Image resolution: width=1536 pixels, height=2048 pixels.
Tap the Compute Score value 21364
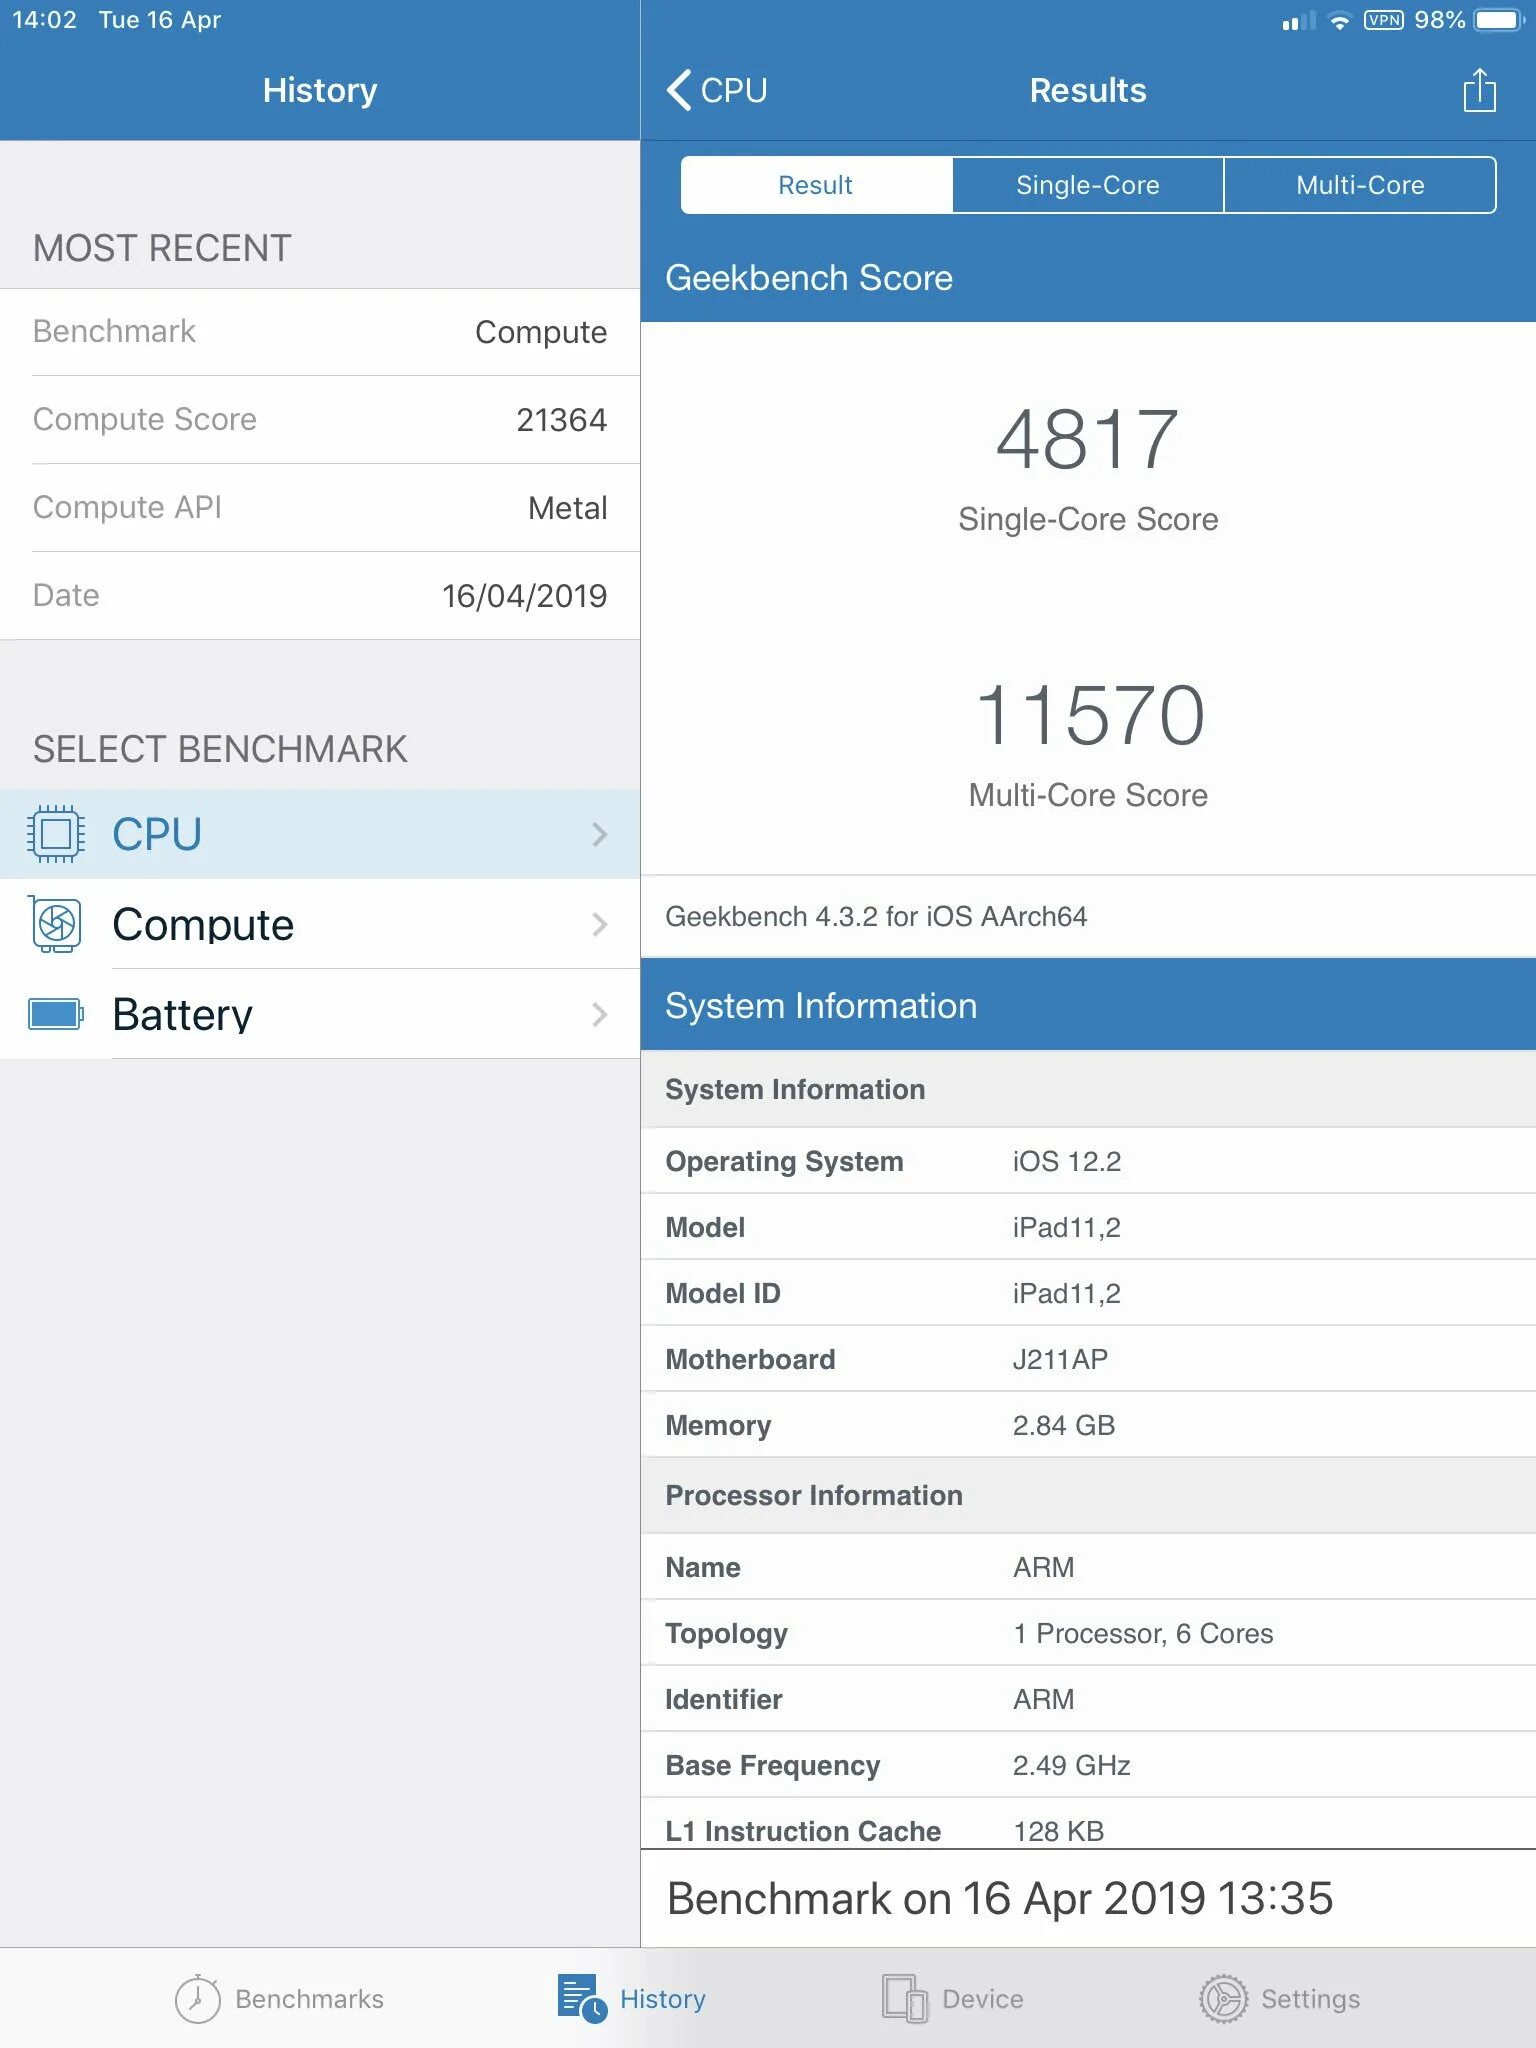561,420
